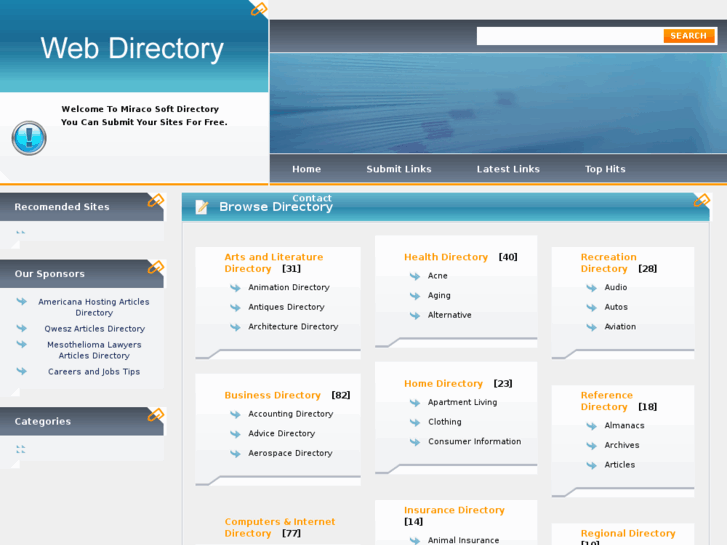Open the Apartment Living subcategory
727x545 pixels.
pos(462,402)
